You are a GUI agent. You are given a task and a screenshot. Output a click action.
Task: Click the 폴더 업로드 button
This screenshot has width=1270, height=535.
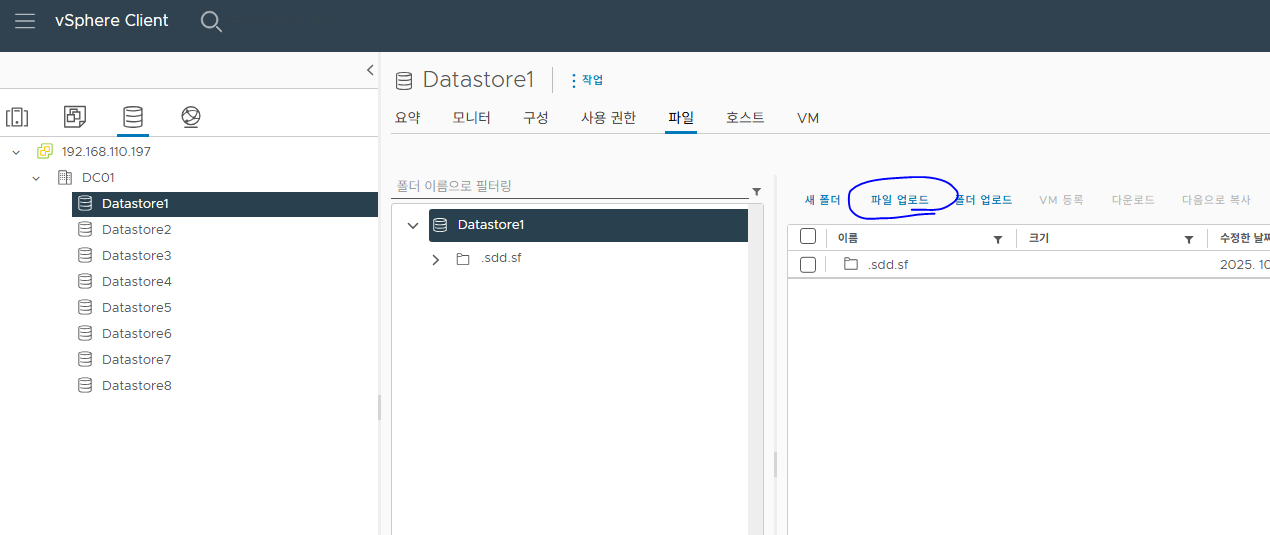tap(983, 200)
